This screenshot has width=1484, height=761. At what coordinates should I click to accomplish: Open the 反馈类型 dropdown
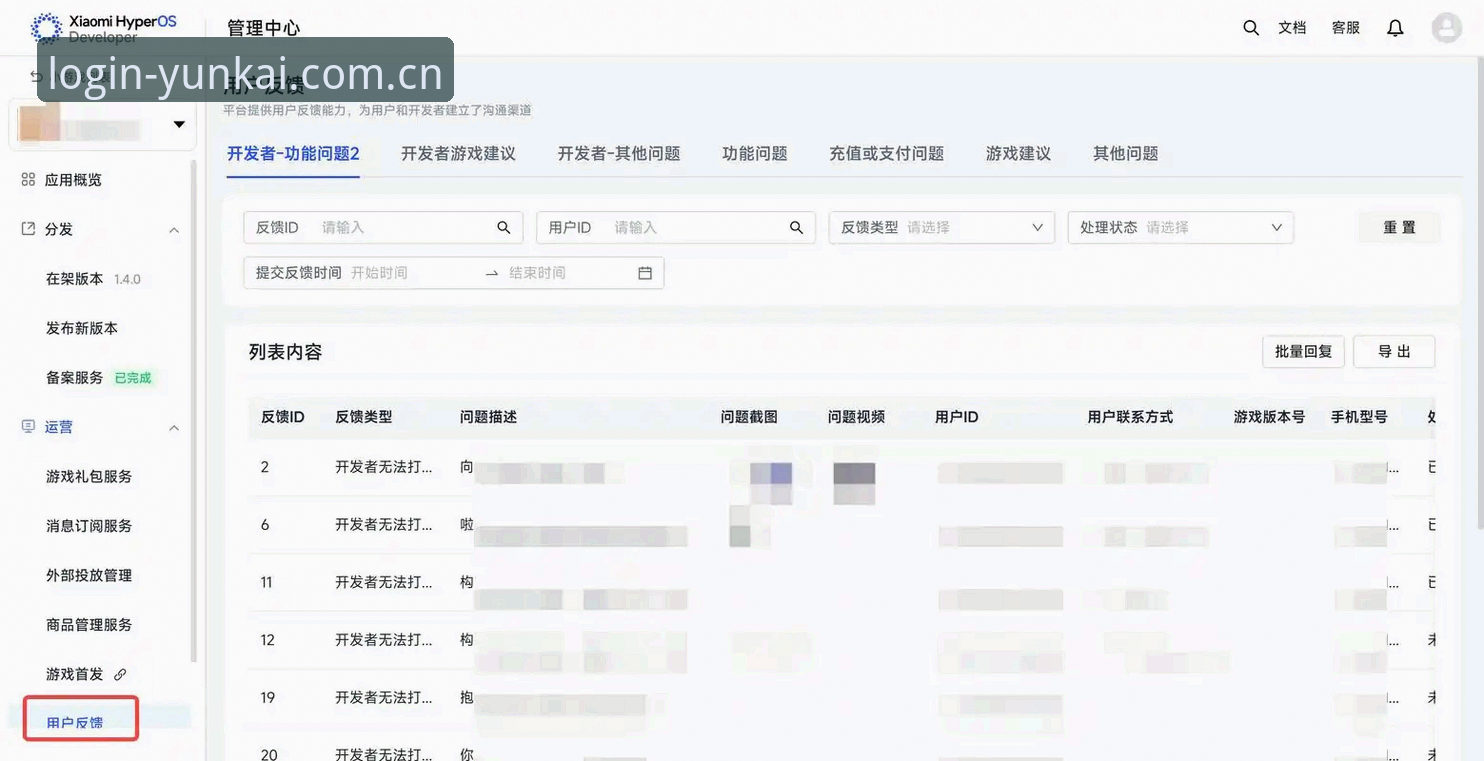tap(941, 228)
